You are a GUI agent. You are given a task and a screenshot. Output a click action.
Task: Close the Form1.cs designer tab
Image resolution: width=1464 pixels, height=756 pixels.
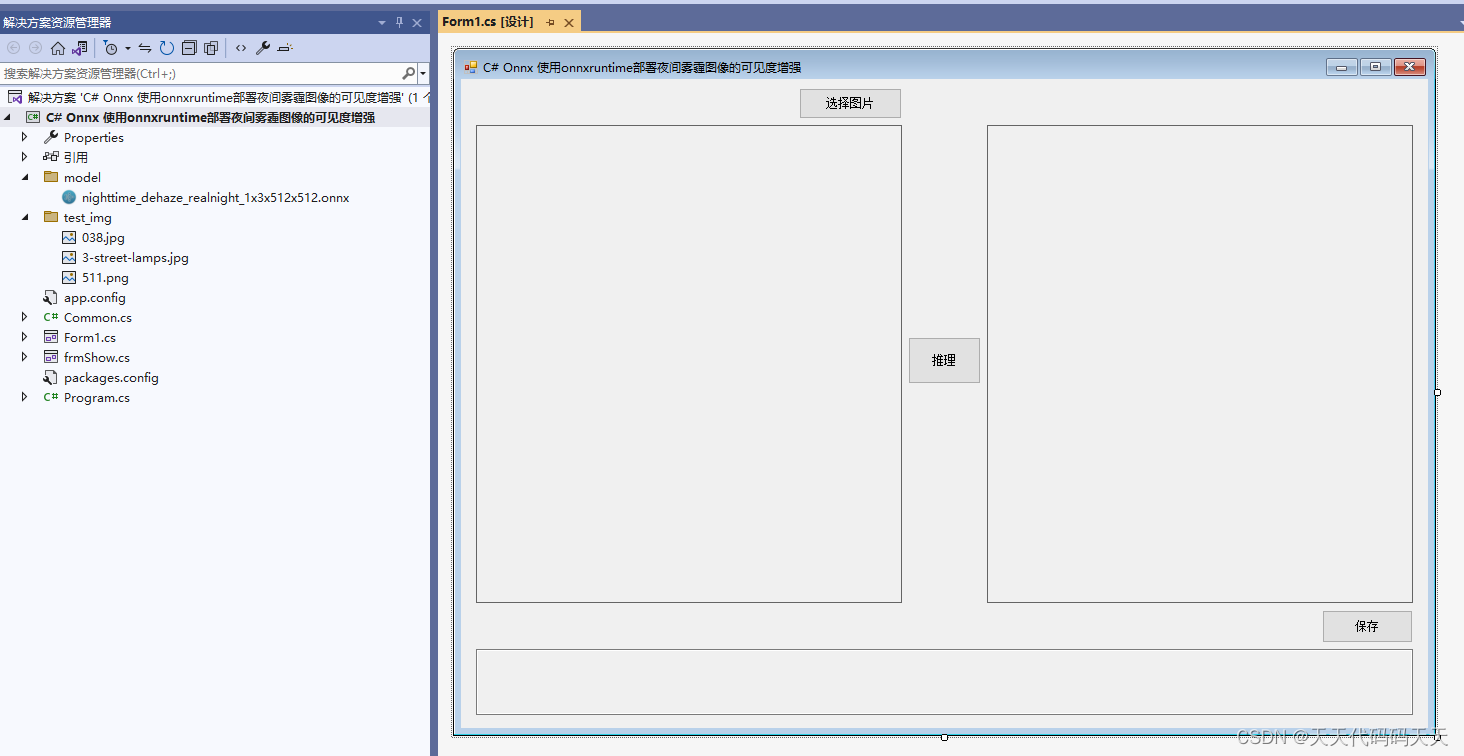[569, 22]
